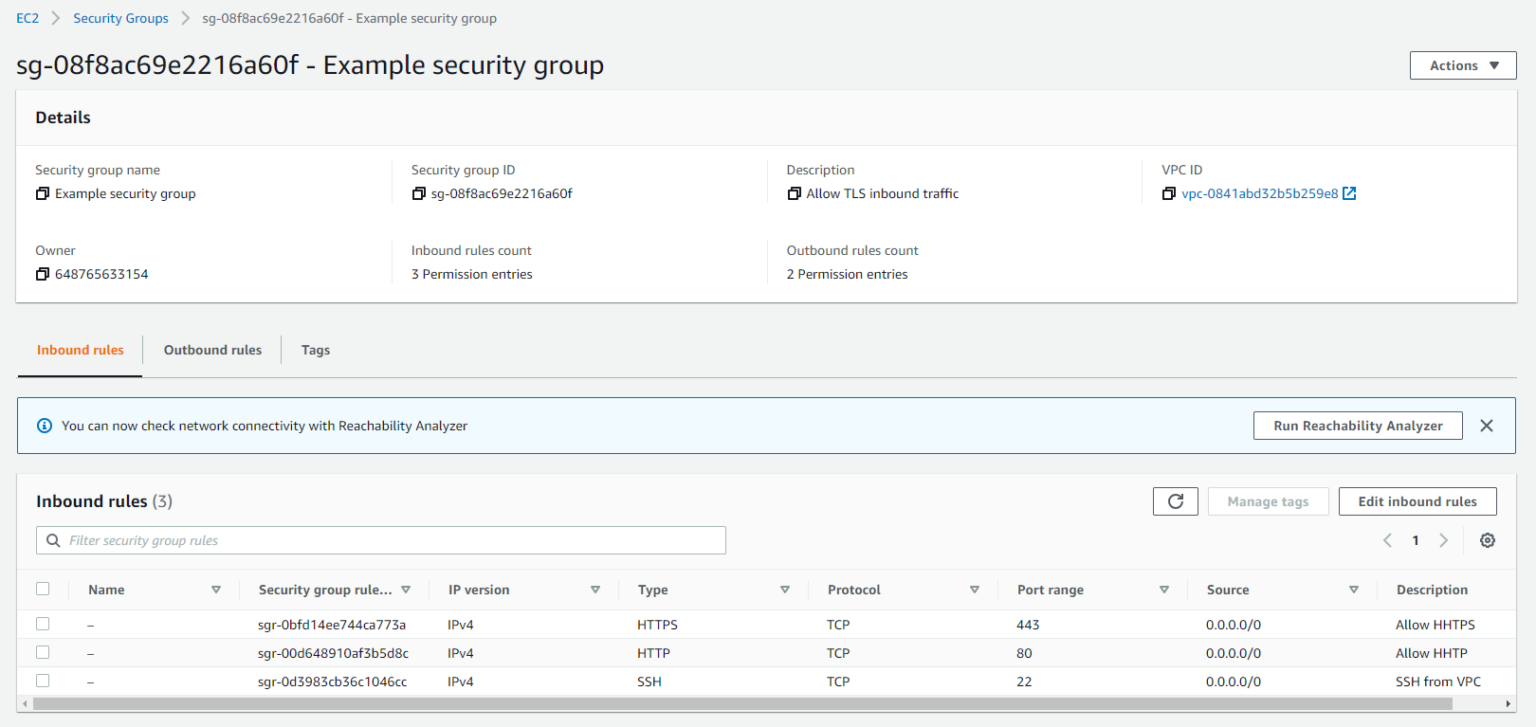The image size is (1536, 727).
Task: Open inbound rules table preferences gear
Action: (x=1487, y=540)
